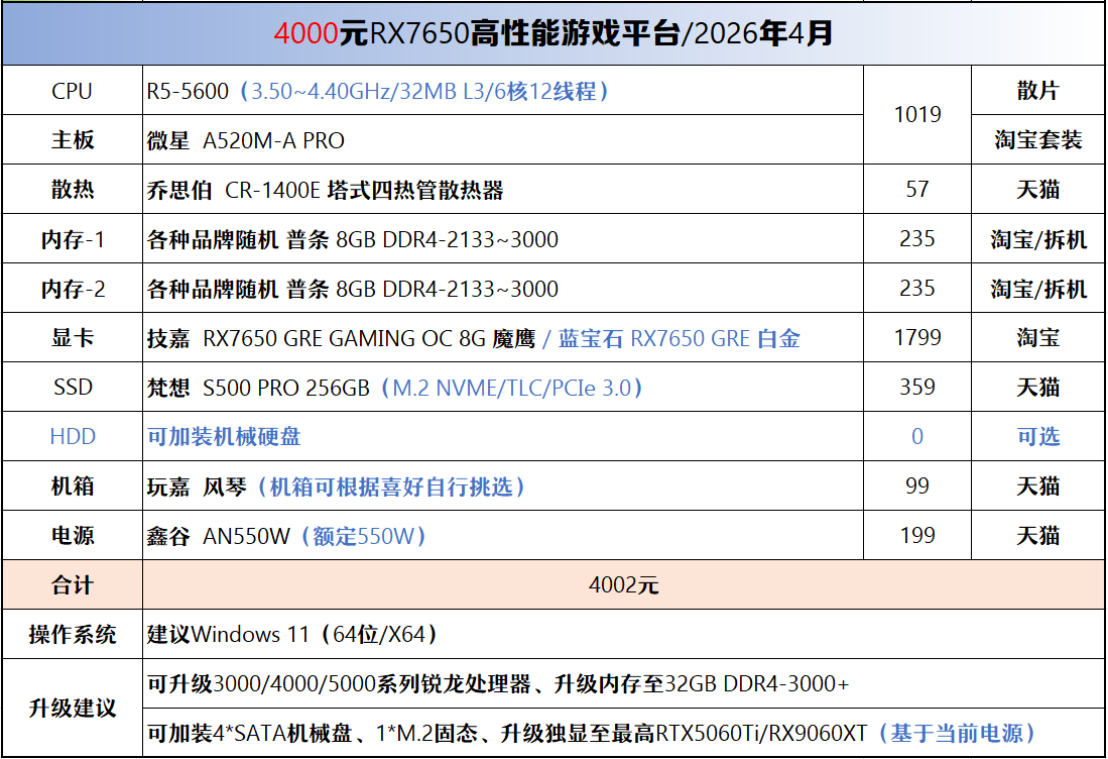Select the price cell 1019

coord(917,114)
